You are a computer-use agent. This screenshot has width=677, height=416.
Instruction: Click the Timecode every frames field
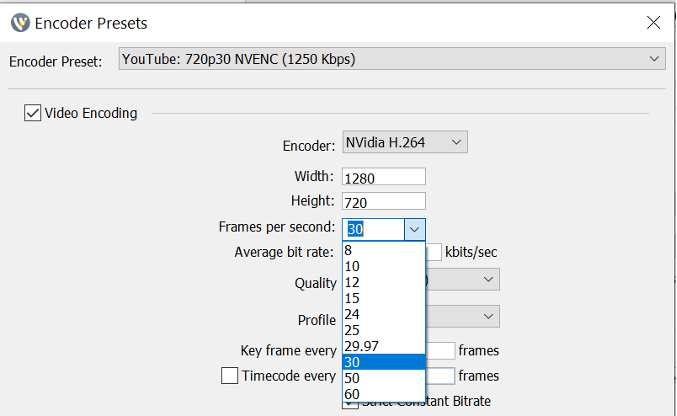point(440,376)
